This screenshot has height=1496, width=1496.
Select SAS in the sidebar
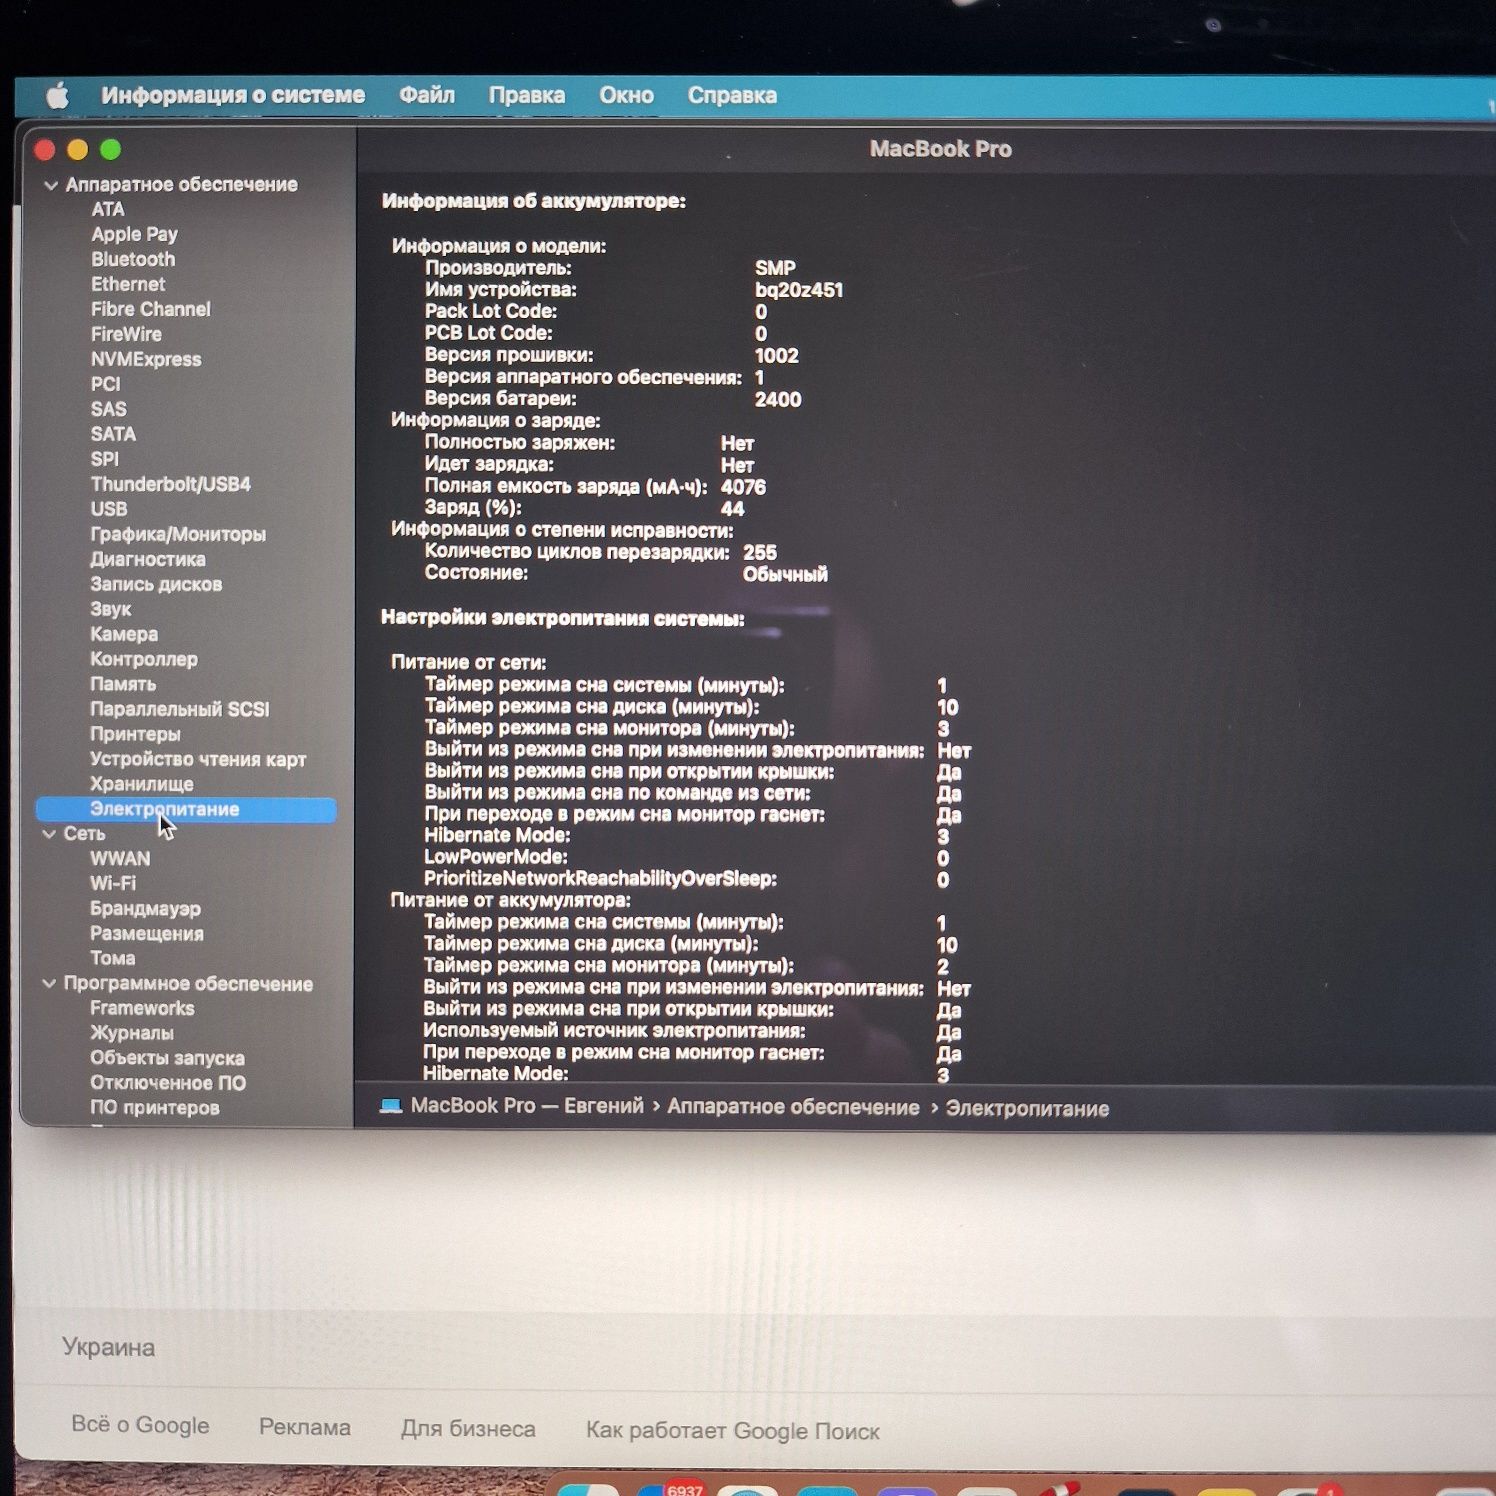[x=108, y=409]
